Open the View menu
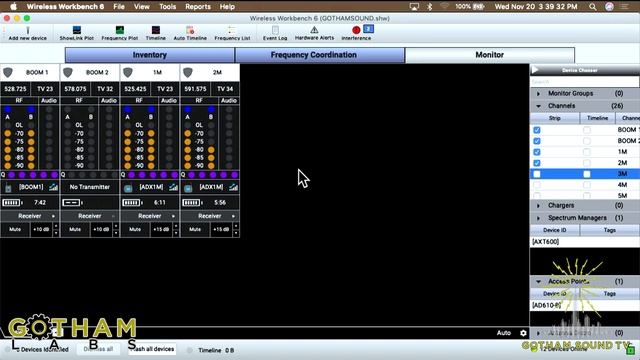Screen dimensions: 640x360 [142, 7]
